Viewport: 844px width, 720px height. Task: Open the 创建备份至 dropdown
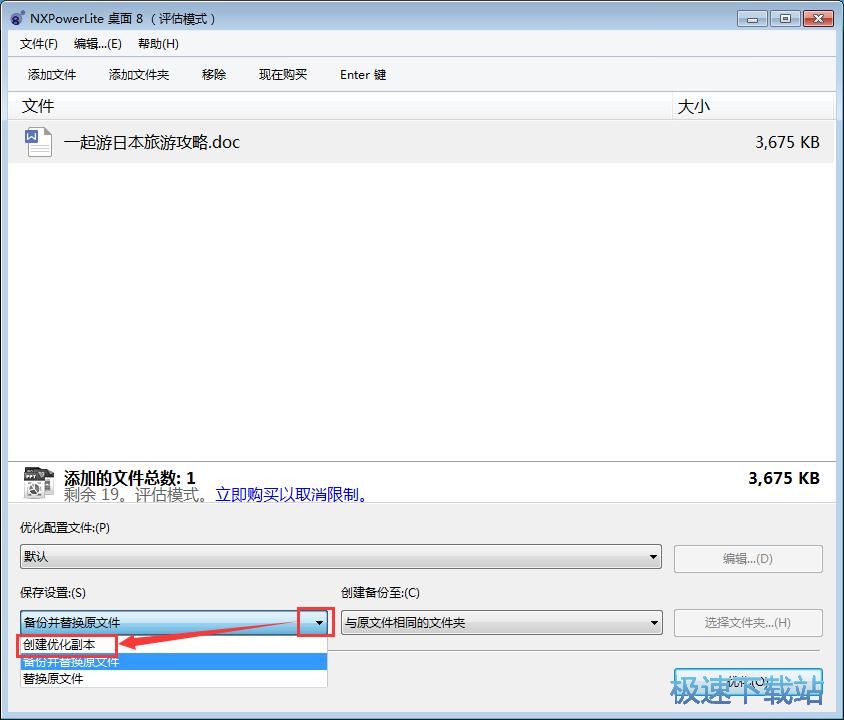pyautogui.click(x=502, y=623)
